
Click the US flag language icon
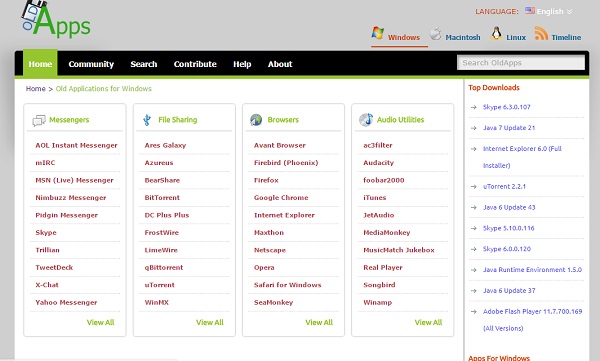(x=530, y=10)
